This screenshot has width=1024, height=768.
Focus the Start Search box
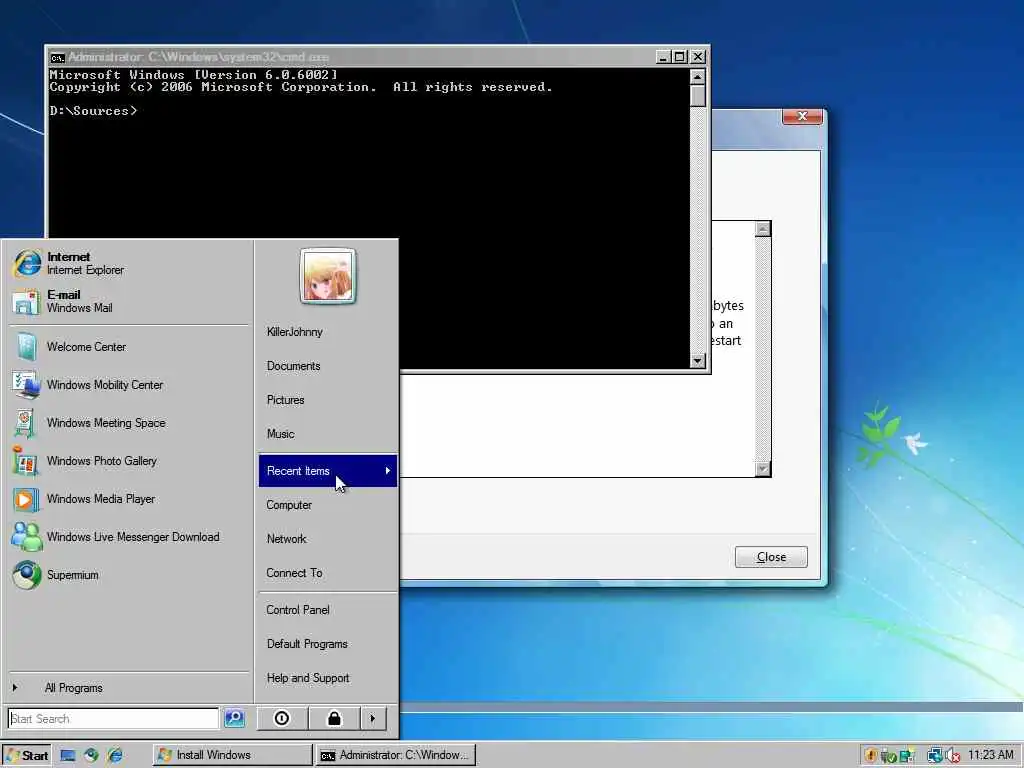[x=114, y=718]
